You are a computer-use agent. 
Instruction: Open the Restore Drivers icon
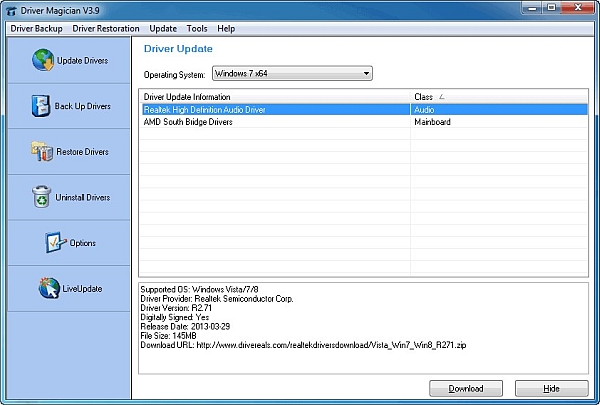pyautogui.click(x=43, y=151)
